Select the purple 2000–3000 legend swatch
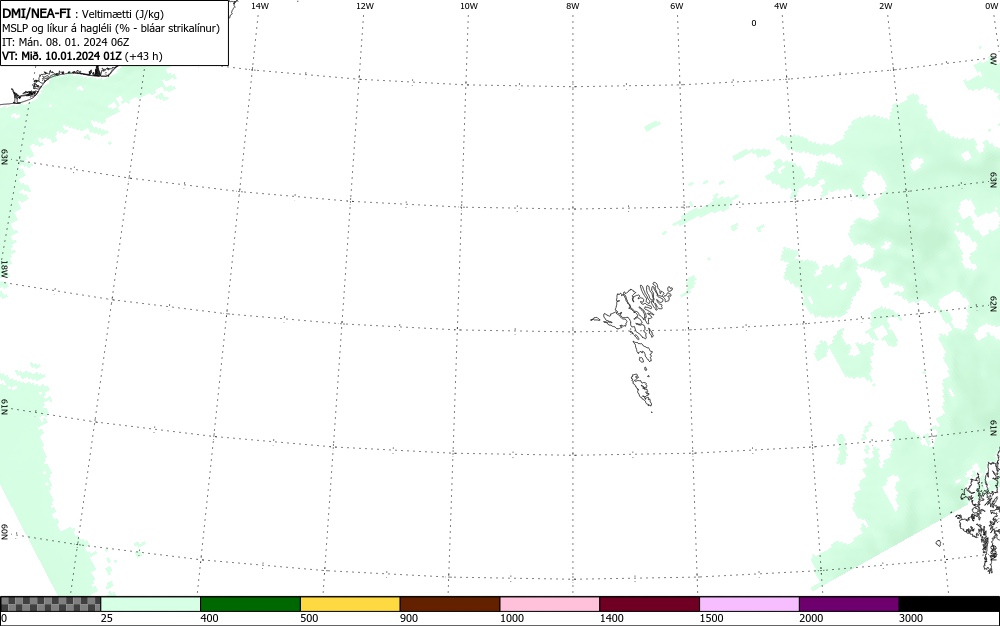This screenshot has height=626, width=1000. 849,604
